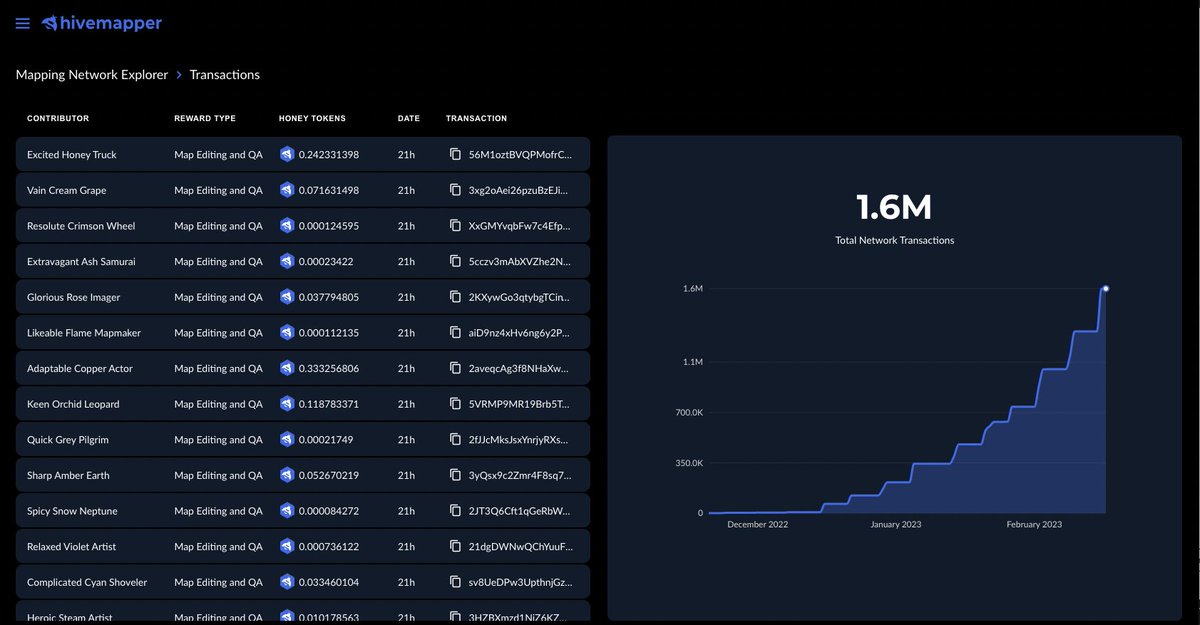
Task: Click HONEY token icon for Quick Grey Pilgrim
Action: pos(285,439)
